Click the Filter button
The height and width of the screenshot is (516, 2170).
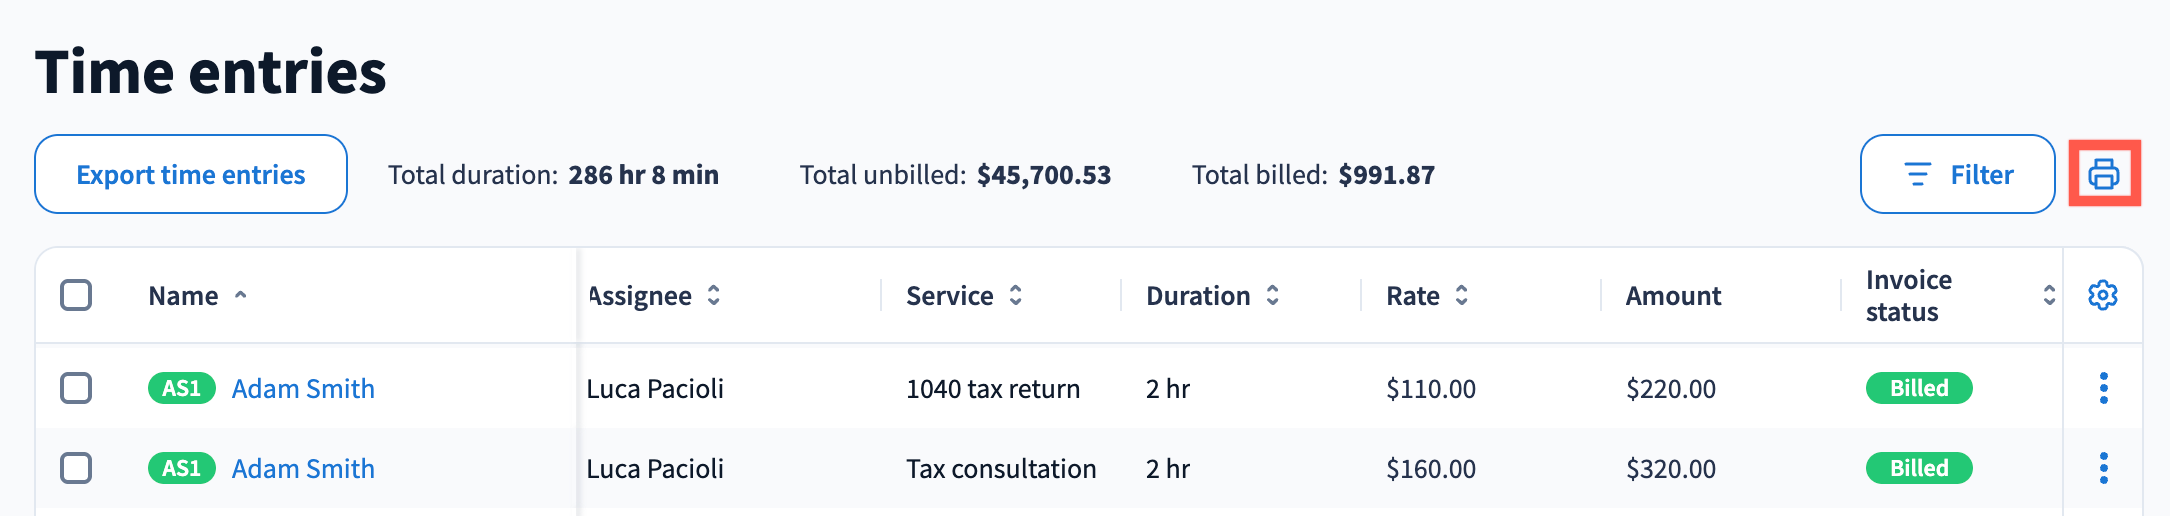(x=1957, y=174)
